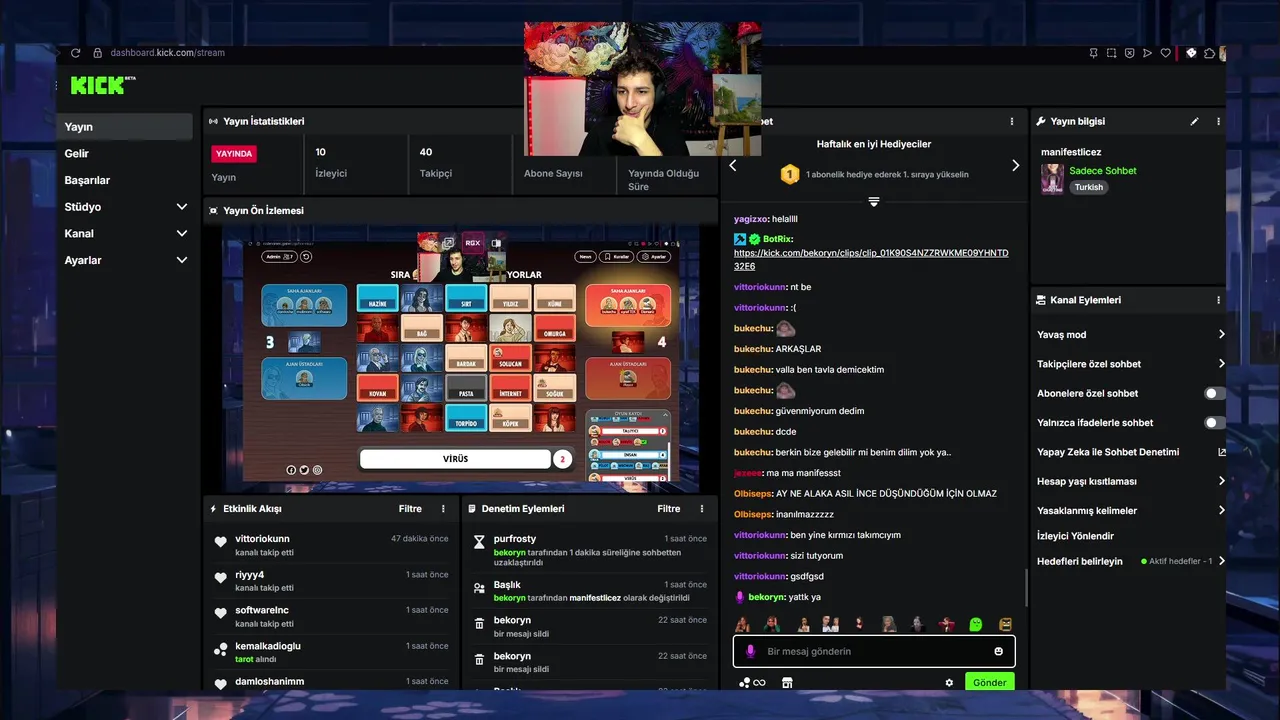The width and height of the screenshot is (1280, 720).
Task: Click Filtre in Denetim Eylemleri panel
Action: click(x=669, y=509)
